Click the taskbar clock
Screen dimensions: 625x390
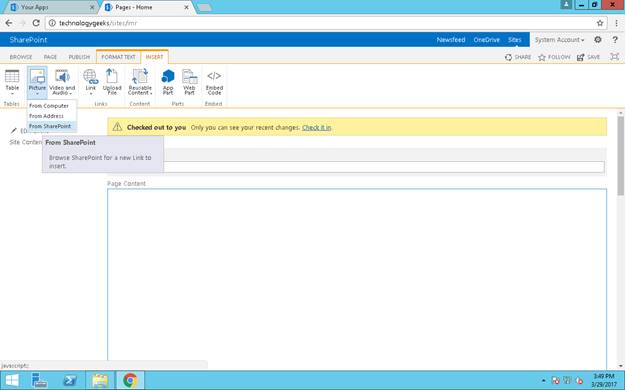603,380
